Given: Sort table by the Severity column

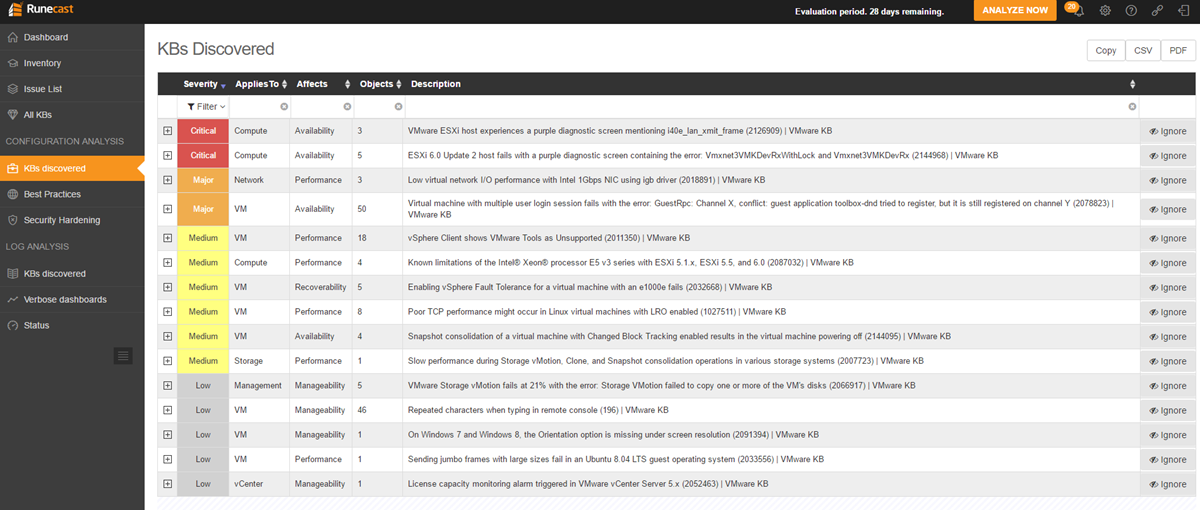Looking at the screenshot, I should click(205, 84).
